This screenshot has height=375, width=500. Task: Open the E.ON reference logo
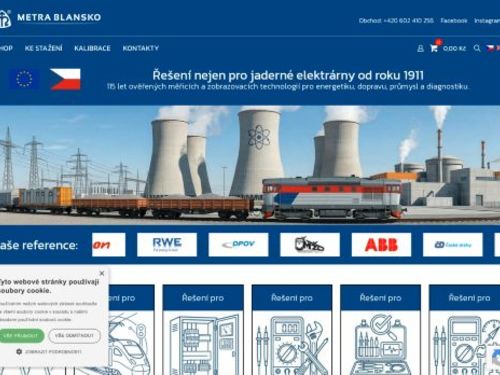(109, 245)
